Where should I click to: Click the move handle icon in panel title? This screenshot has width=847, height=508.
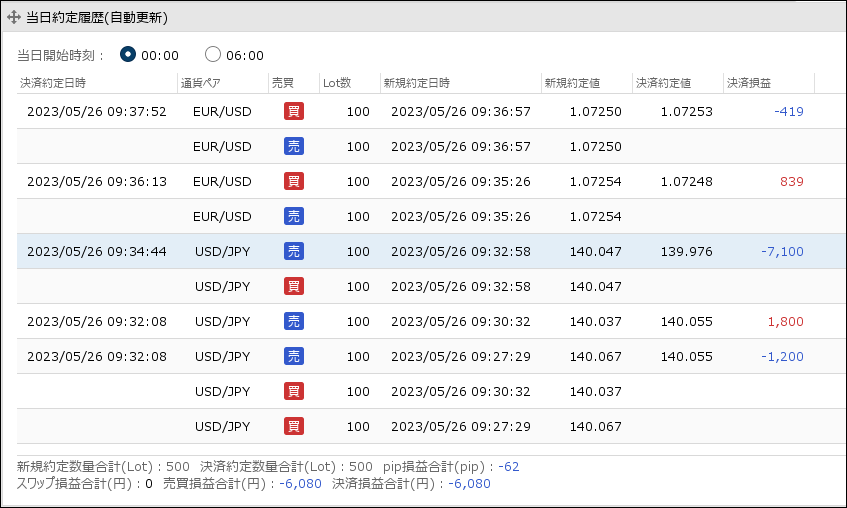14,18
